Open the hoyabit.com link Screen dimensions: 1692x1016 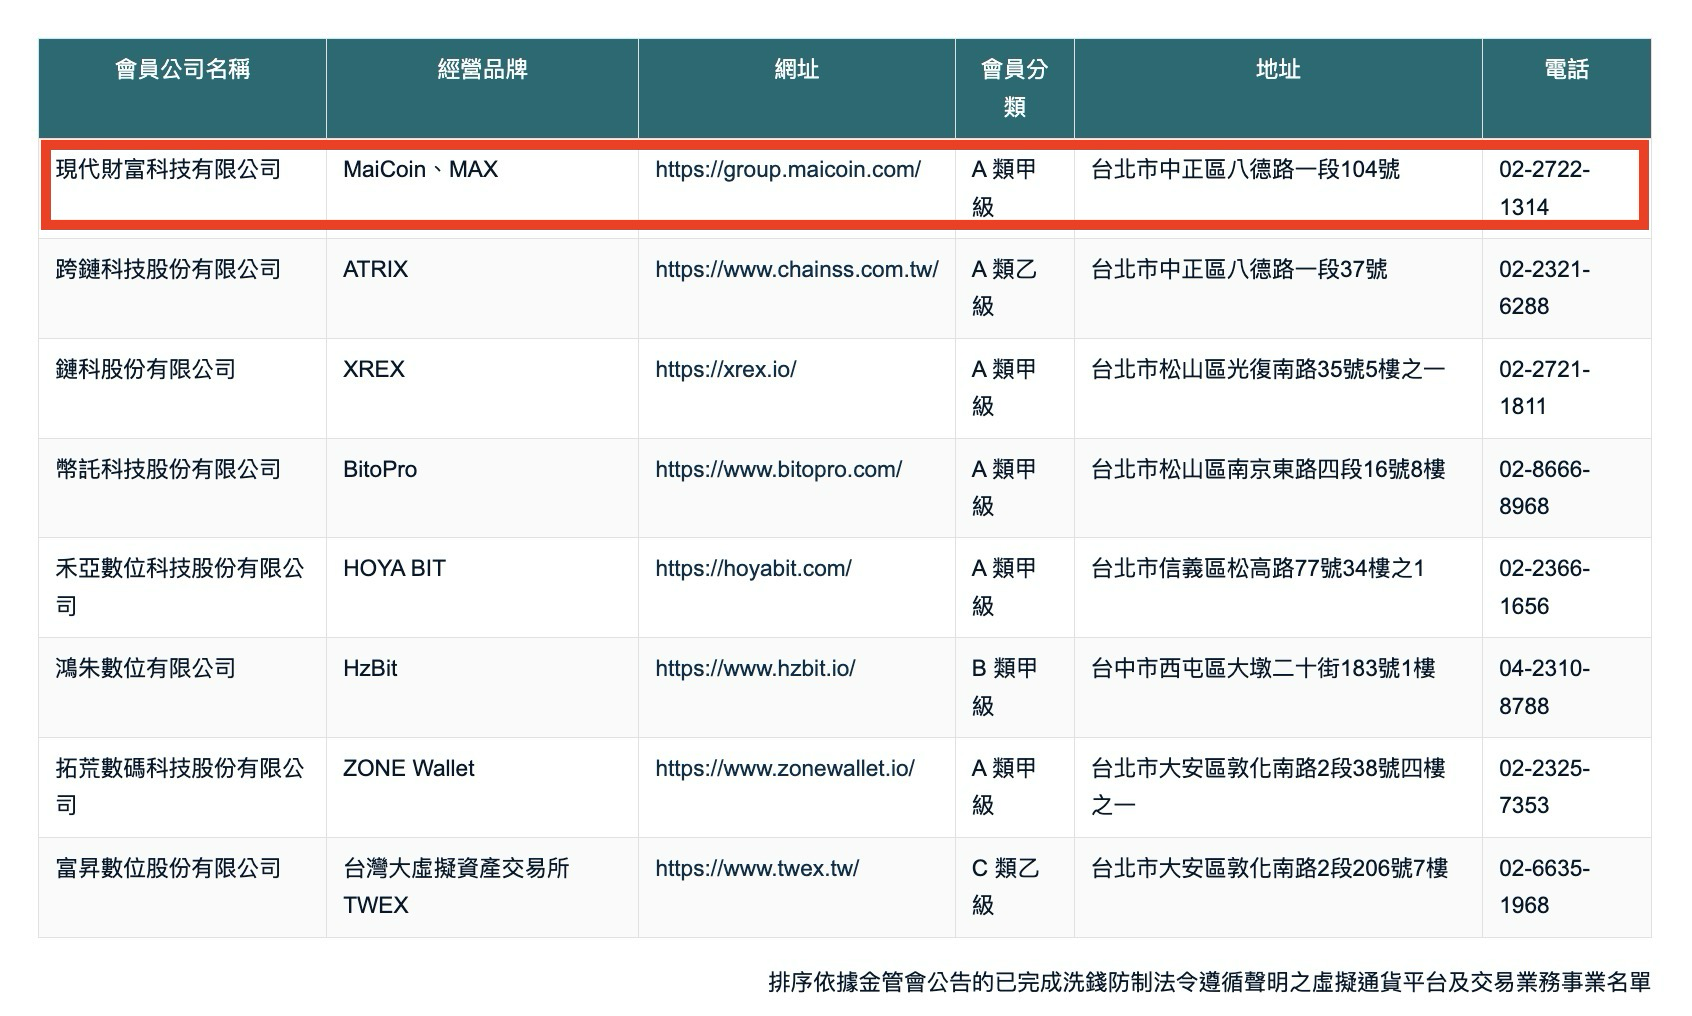pyautogui.click(x=753, y=568)
